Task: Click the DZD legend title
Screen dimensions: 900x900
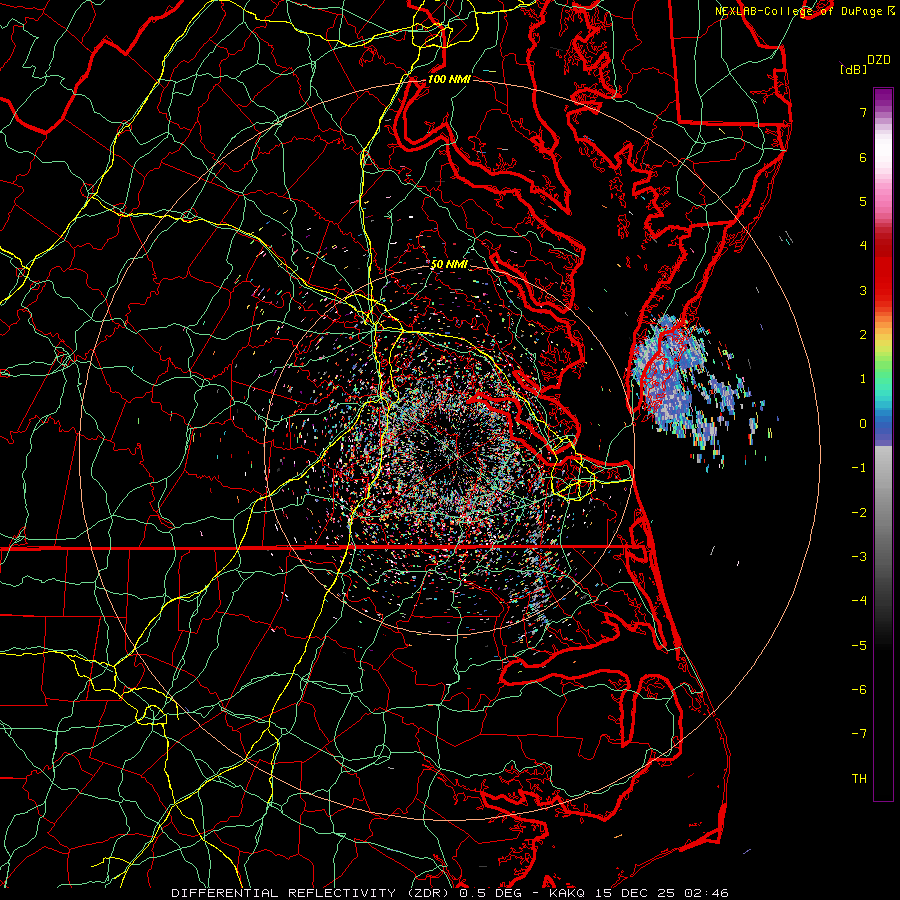Action: [879, 60]
